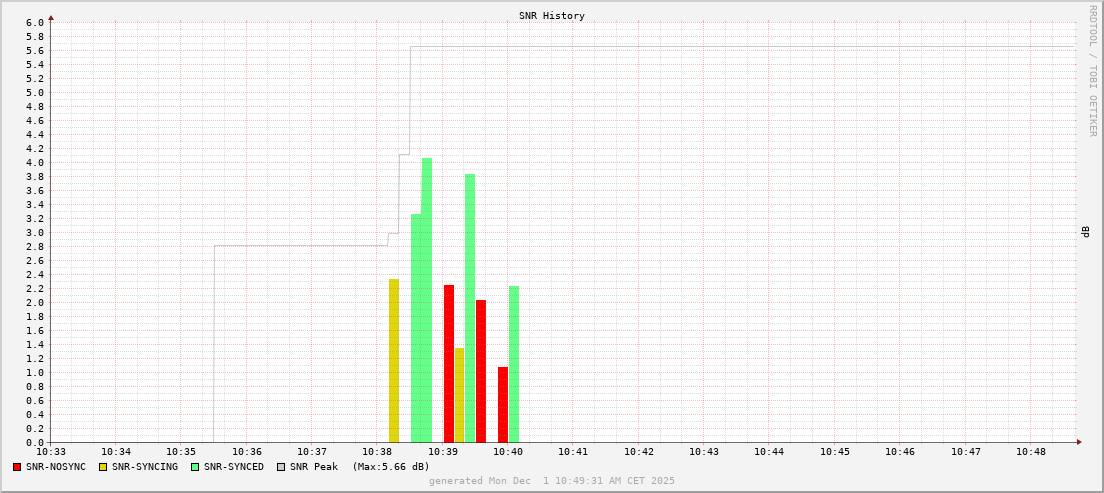This screenshot has width=1104, height=493.
Task: Click the 10:43 time axis label
Action: tap(704, 452)
